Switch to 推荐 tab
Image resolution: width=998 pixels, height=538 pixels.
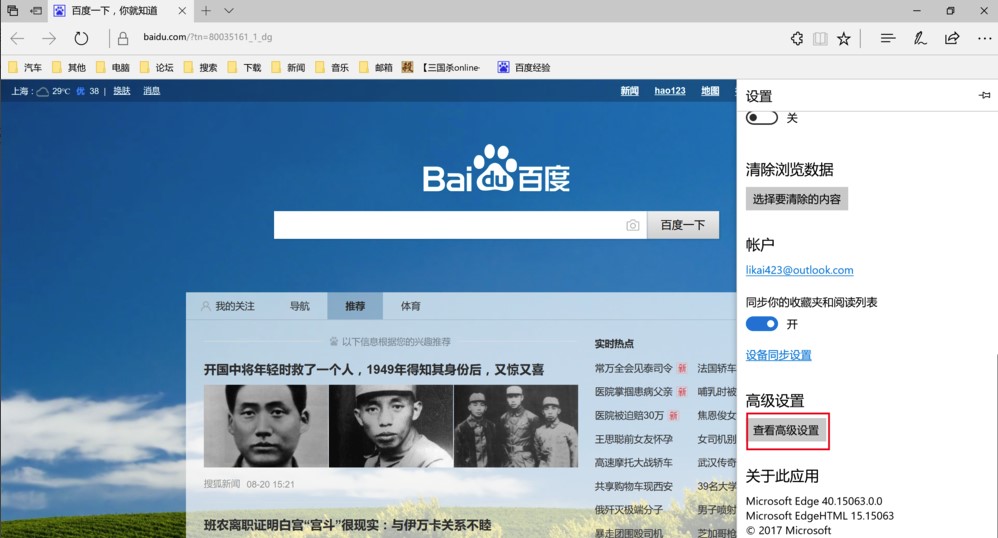click(x=355, y=306)
